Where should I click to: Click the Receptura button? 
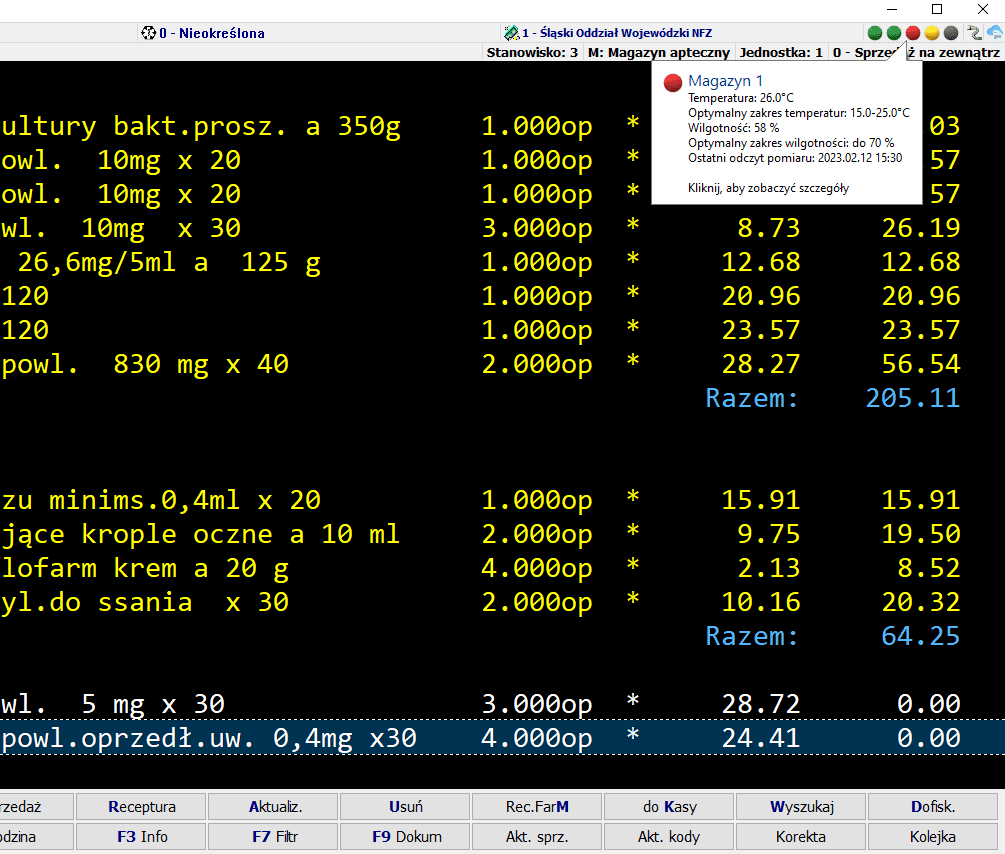pyautogui.click(x=142, y=807)
